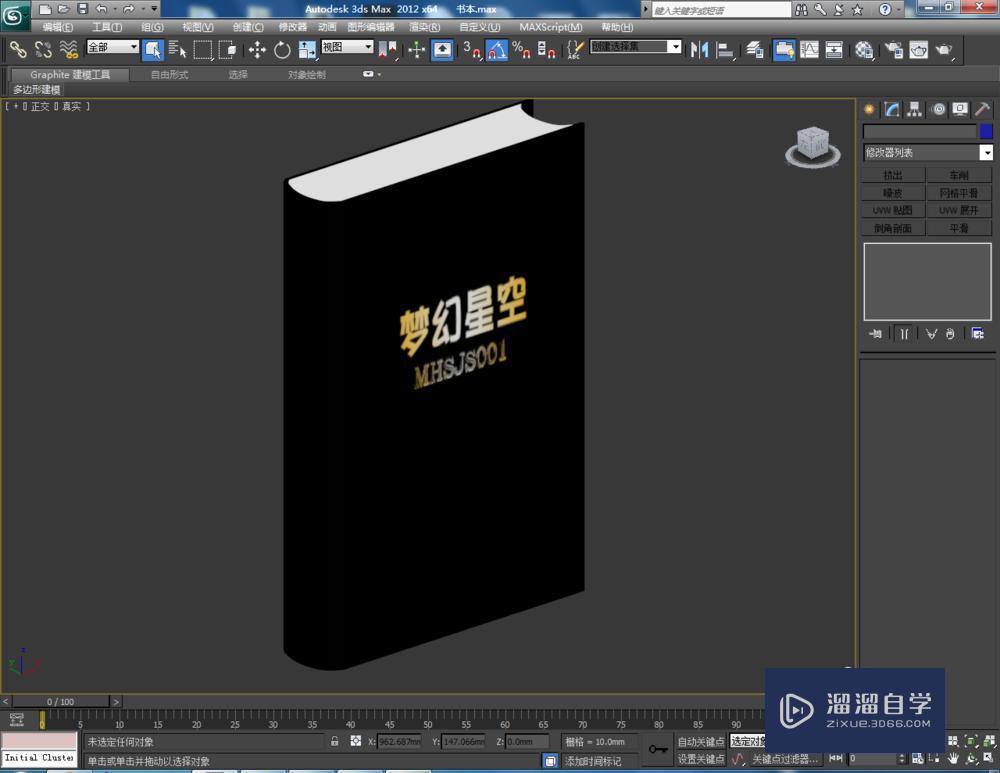Click the Mirror tool icon
This screenshot has width=1000, height=773.
coord(700,49)
